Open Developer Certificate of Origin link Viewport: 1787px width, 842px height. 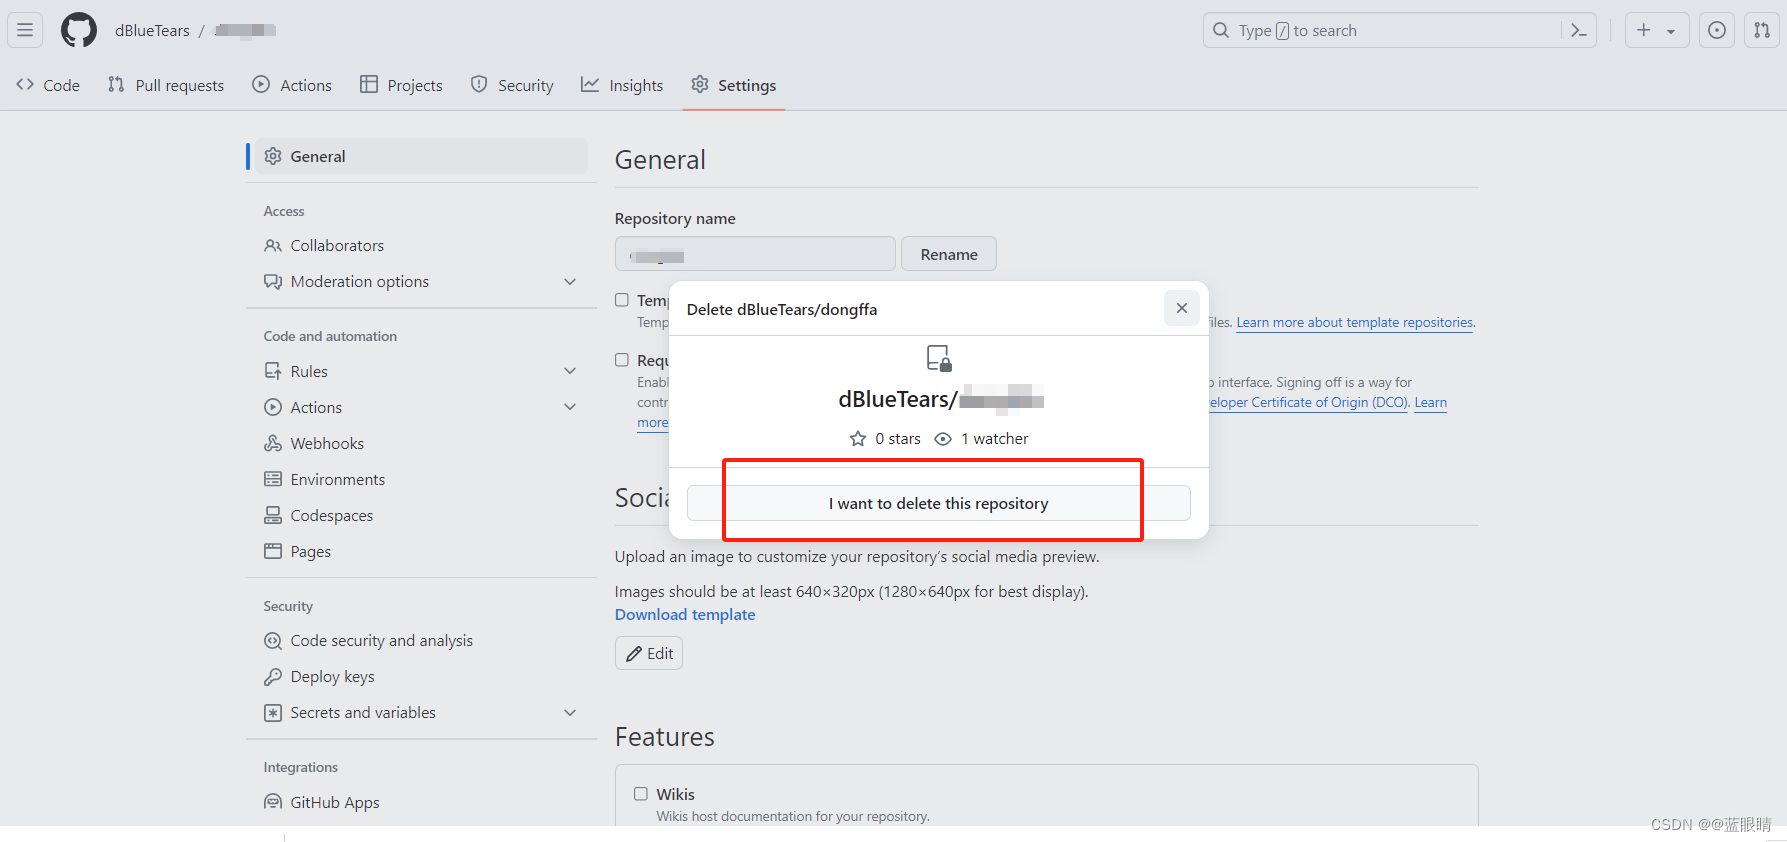1309,403
